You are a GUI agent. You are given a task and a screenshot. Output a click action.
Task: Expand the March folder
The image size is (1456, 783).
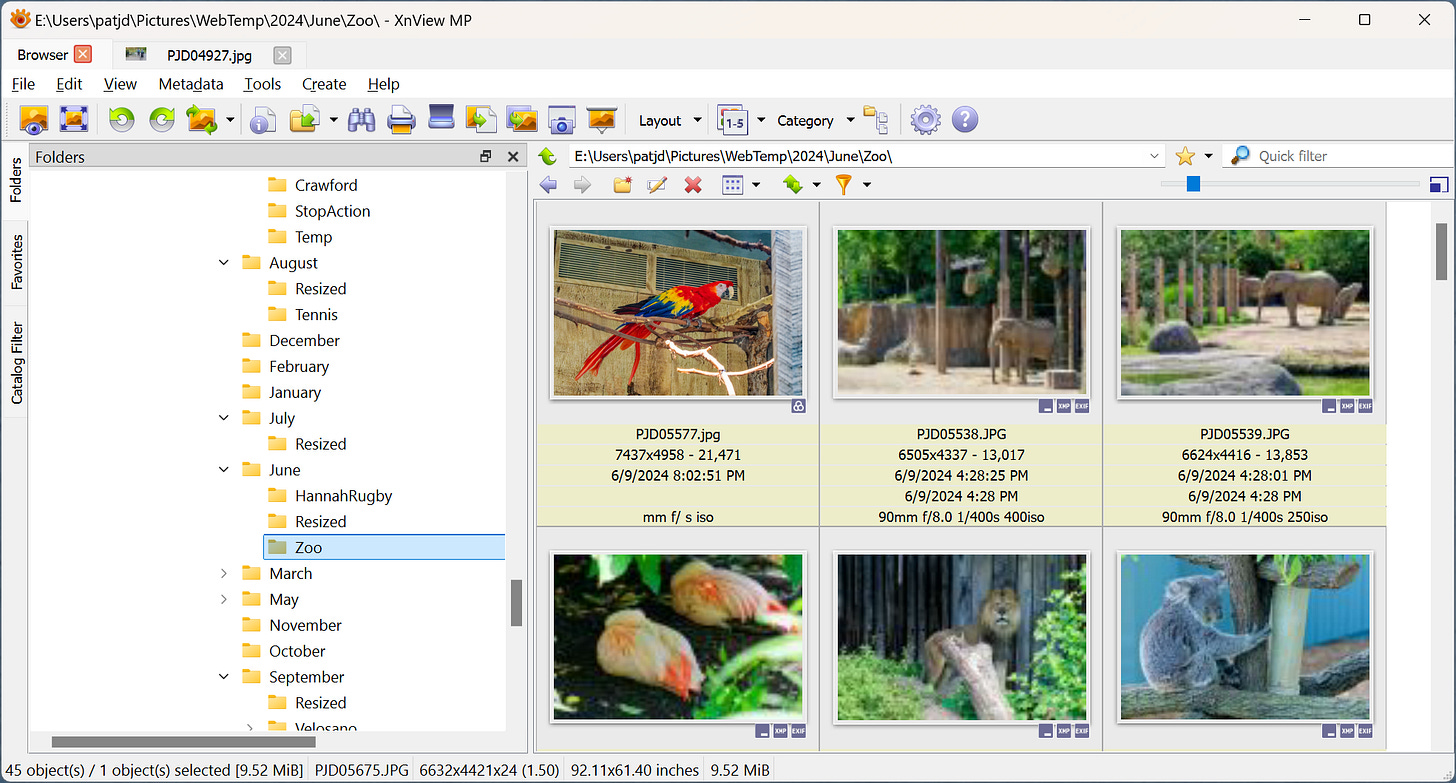click(224, 573)
